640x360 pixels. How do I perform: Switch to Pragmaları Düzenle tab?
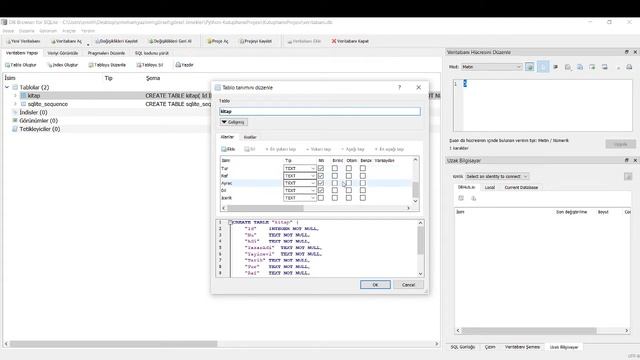click(106, 53)
